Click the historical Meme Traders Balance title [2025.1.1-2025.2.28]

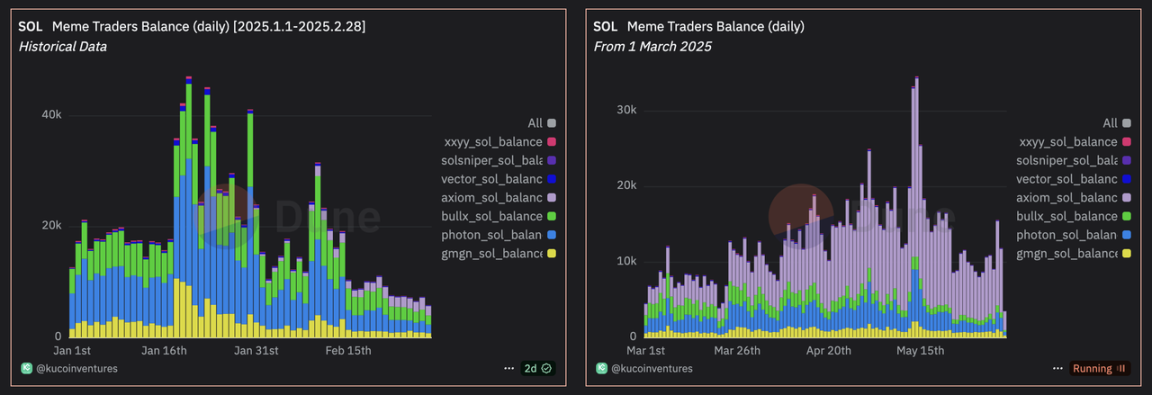(x=209, y=27)
